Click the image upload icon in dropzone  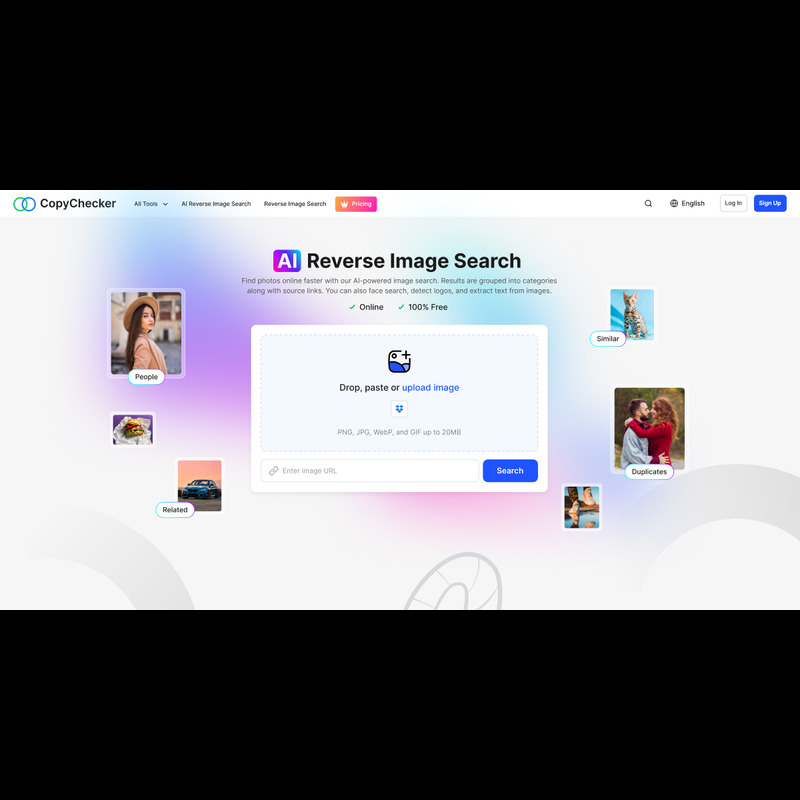[x=399, y=362]
